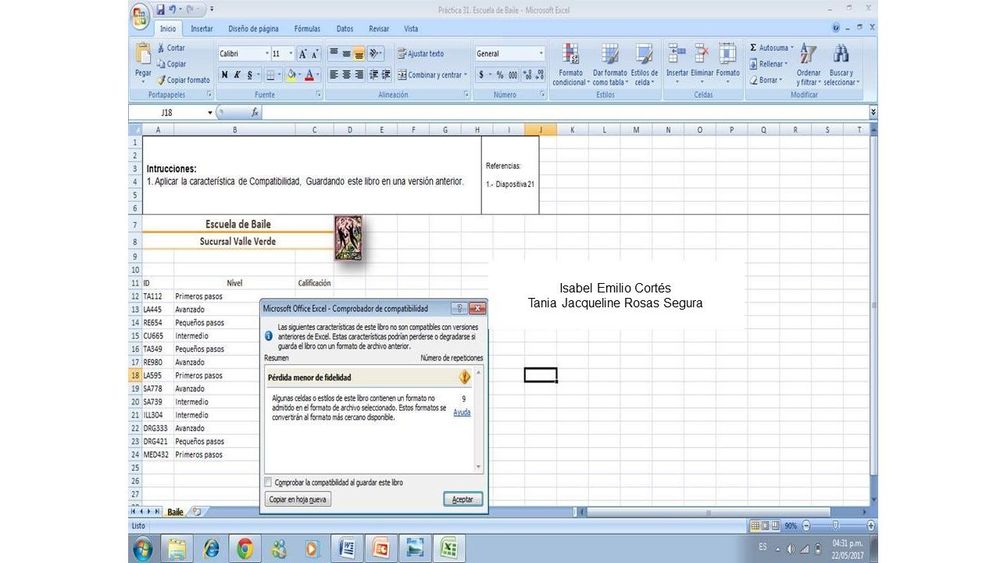Enable compatibility check when saving checkbox
Screen dimensions: 1000x563
coord(268,482)
